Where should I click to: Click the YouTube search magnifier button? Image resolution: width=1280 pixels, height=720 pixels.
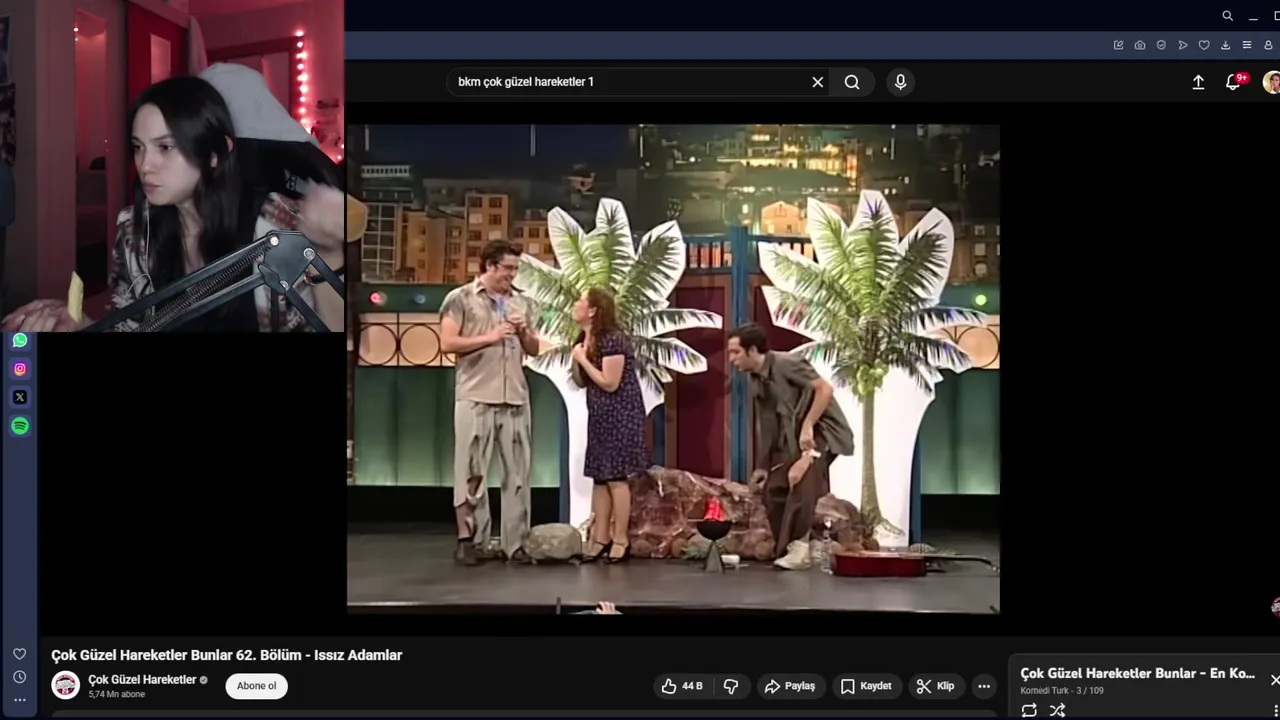point(852,82)
